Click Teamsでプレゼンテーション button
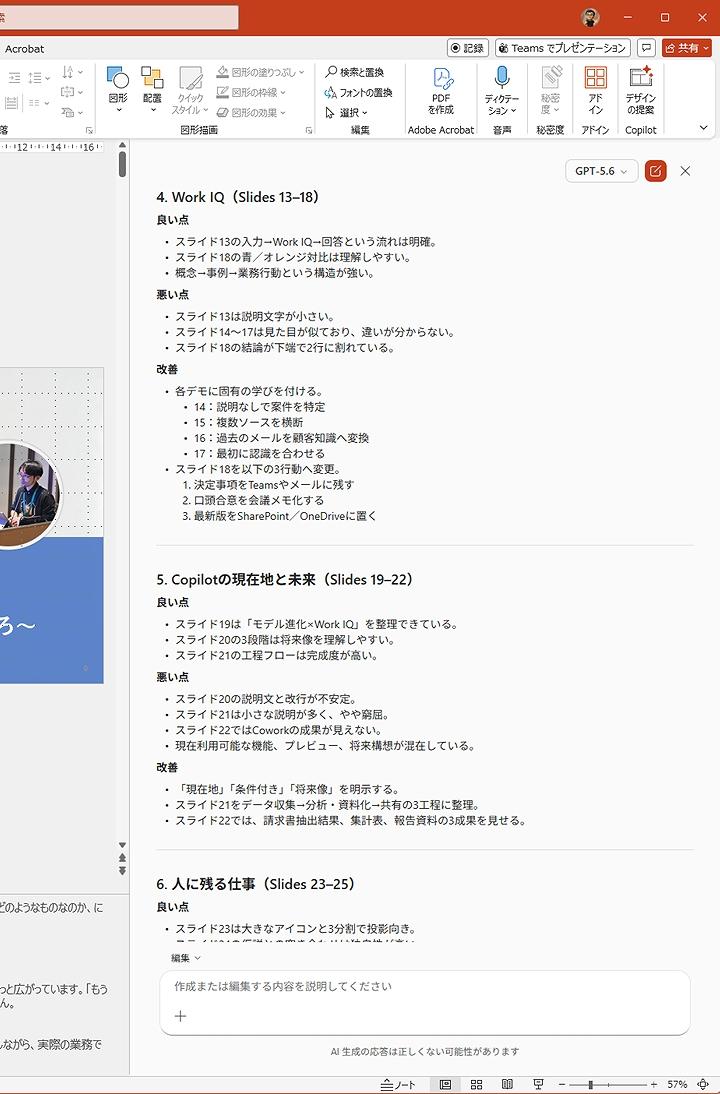720x1094 pixels. (x=563, y=48)
